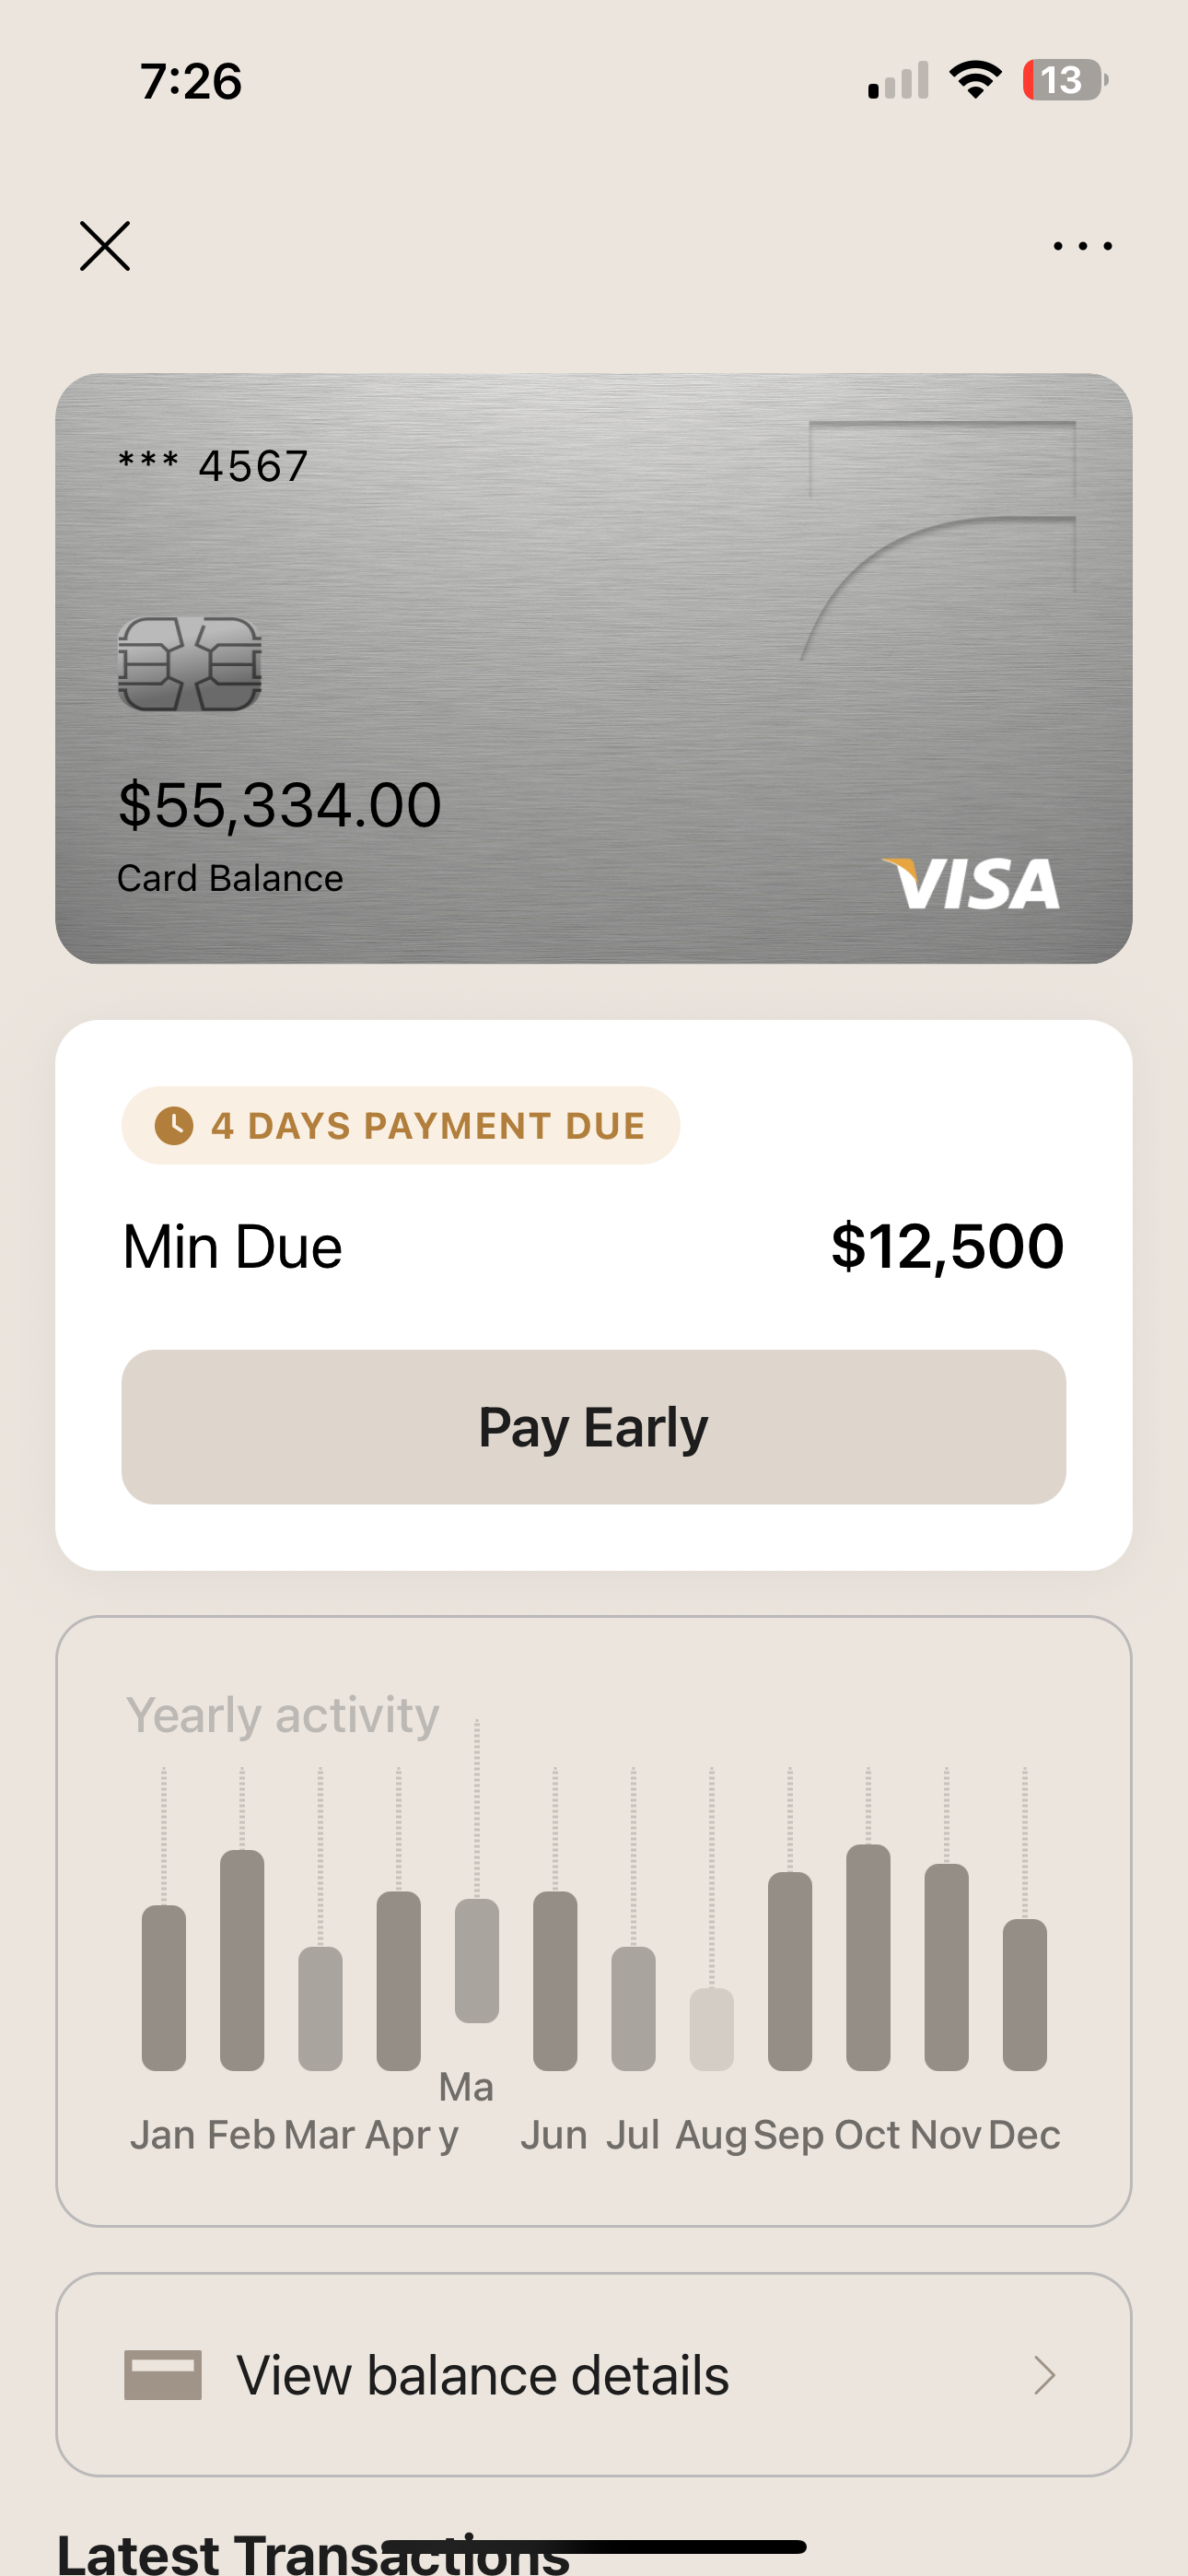Select the August activity bar
Image resolution: width=1188 pixels, height=2576 pixels.
711,2028
